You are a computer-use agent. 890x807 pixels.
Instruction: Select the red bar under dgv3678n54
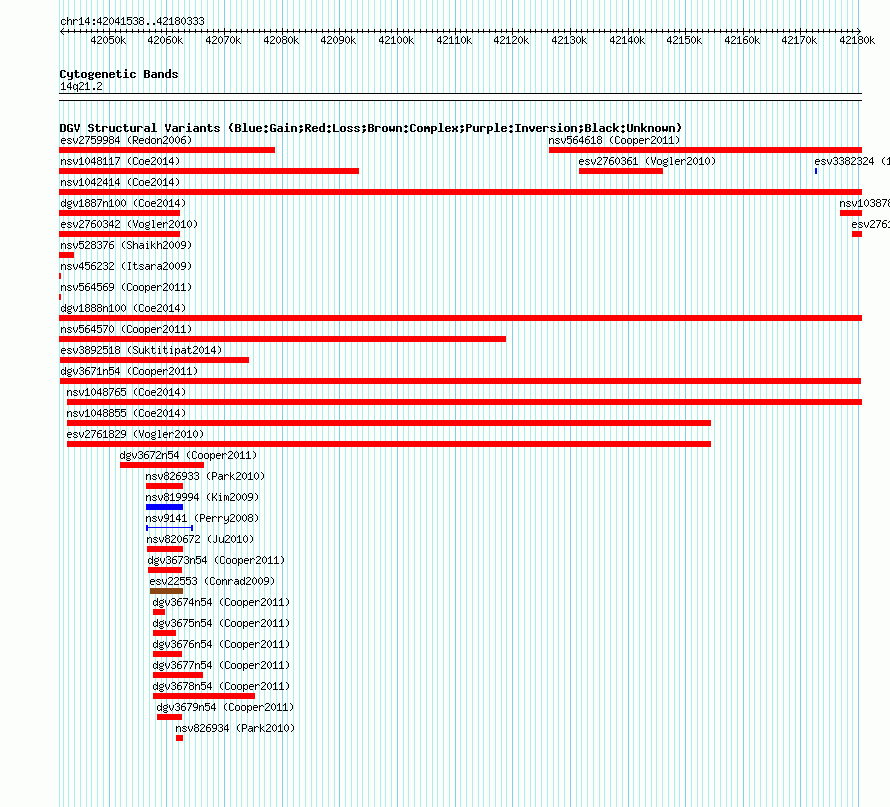204,696
